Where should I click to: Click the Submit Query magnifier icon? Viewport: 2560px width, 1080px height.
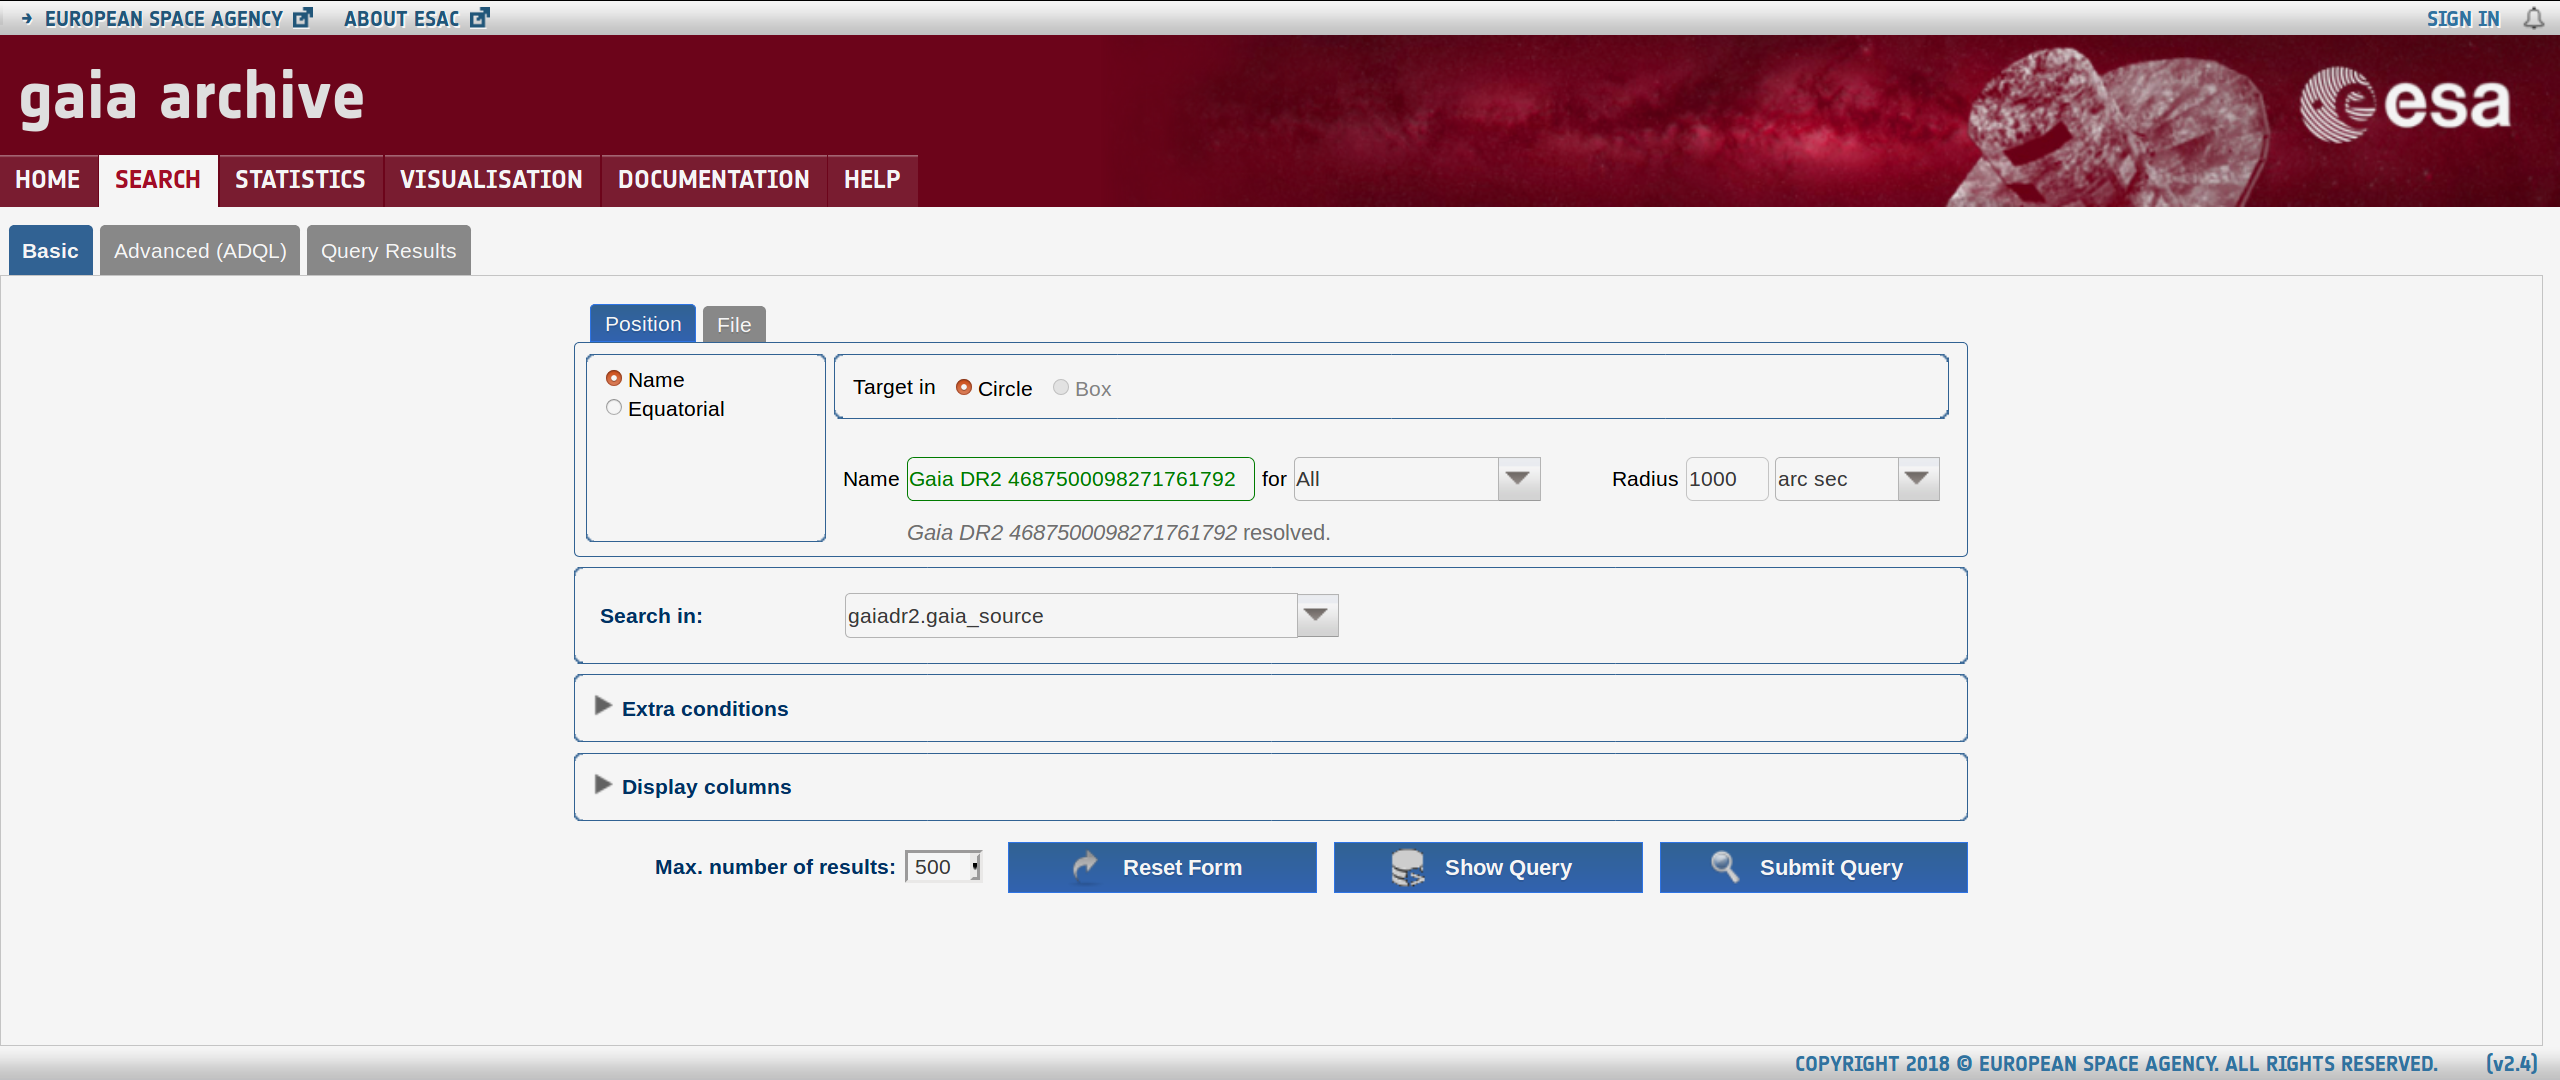point(1724,866)
